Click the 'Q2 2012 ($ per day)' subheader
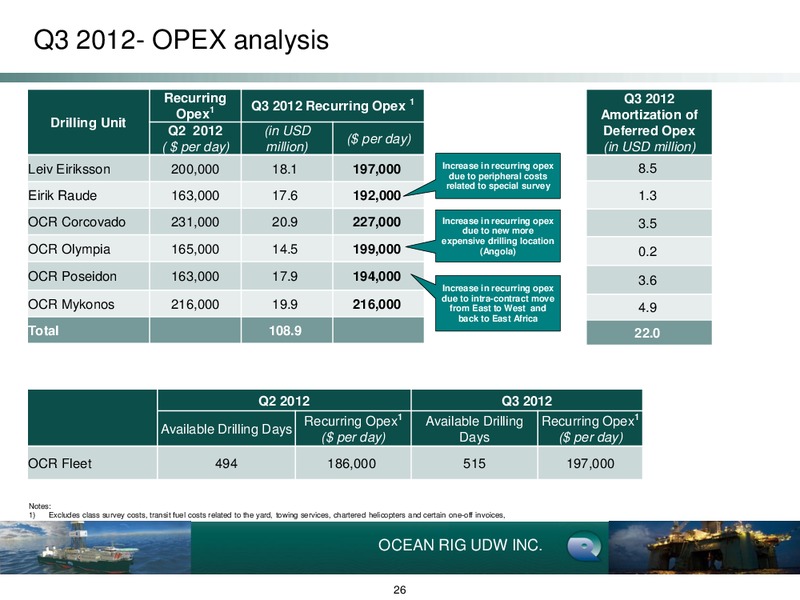 coord(195,138)
